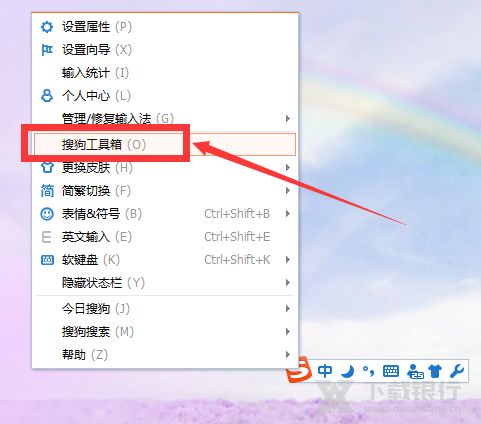Click the Sogou S logo on status bar
Viewport: 481px width, 424px height.
coord(299,370)
